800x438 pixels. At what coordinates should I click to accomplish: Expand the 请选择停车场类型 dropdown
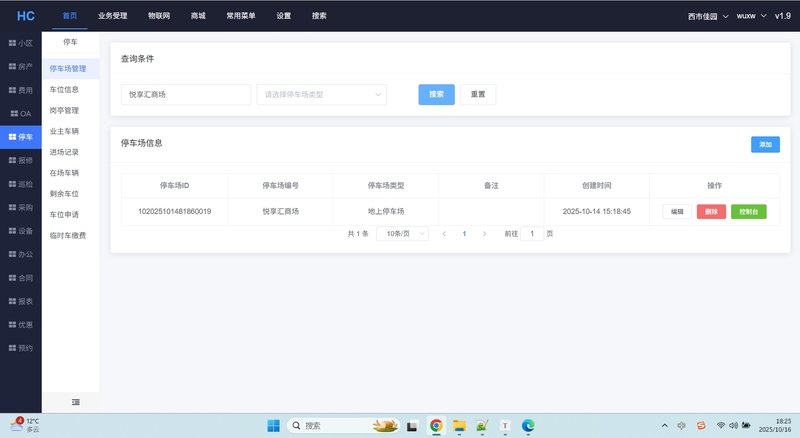[x=322, y=94]
